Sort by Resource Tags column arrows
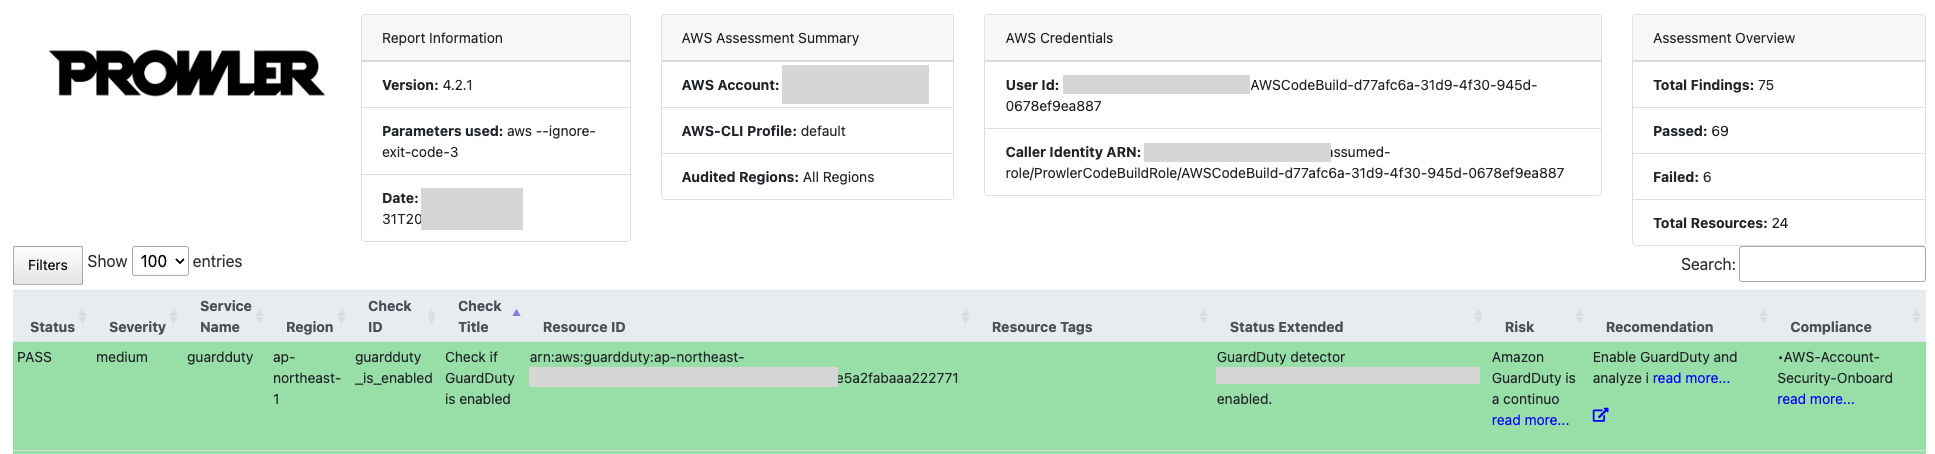 (1203, 317)
